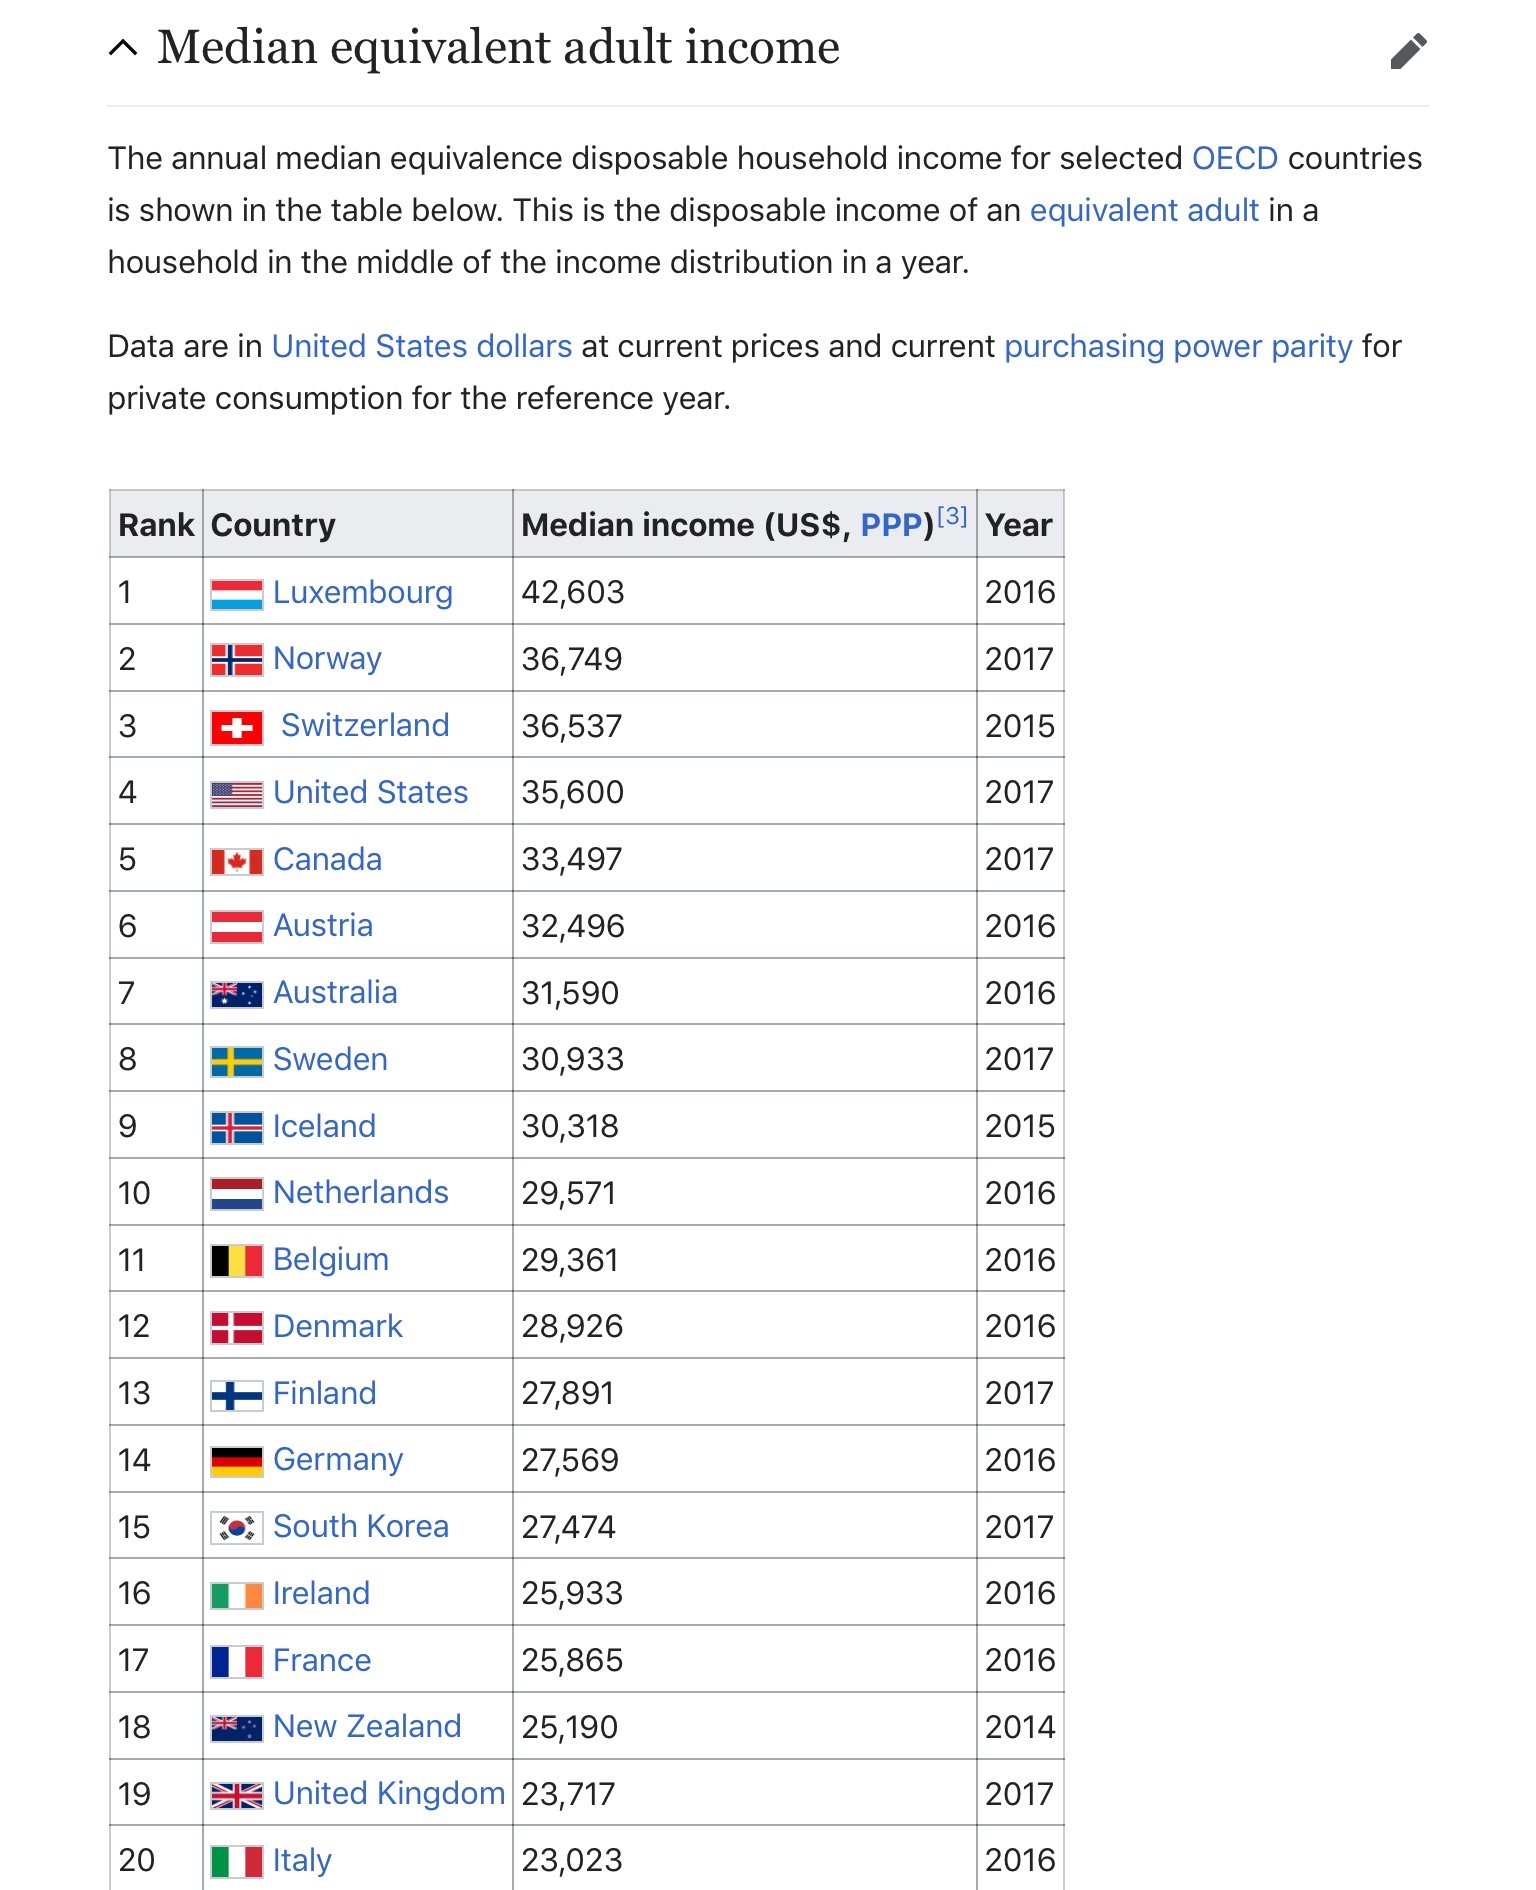This screenshot has width=1536, height=1890.
Task: Click the edit pencil icon for this section
Action: (1408, 51)
